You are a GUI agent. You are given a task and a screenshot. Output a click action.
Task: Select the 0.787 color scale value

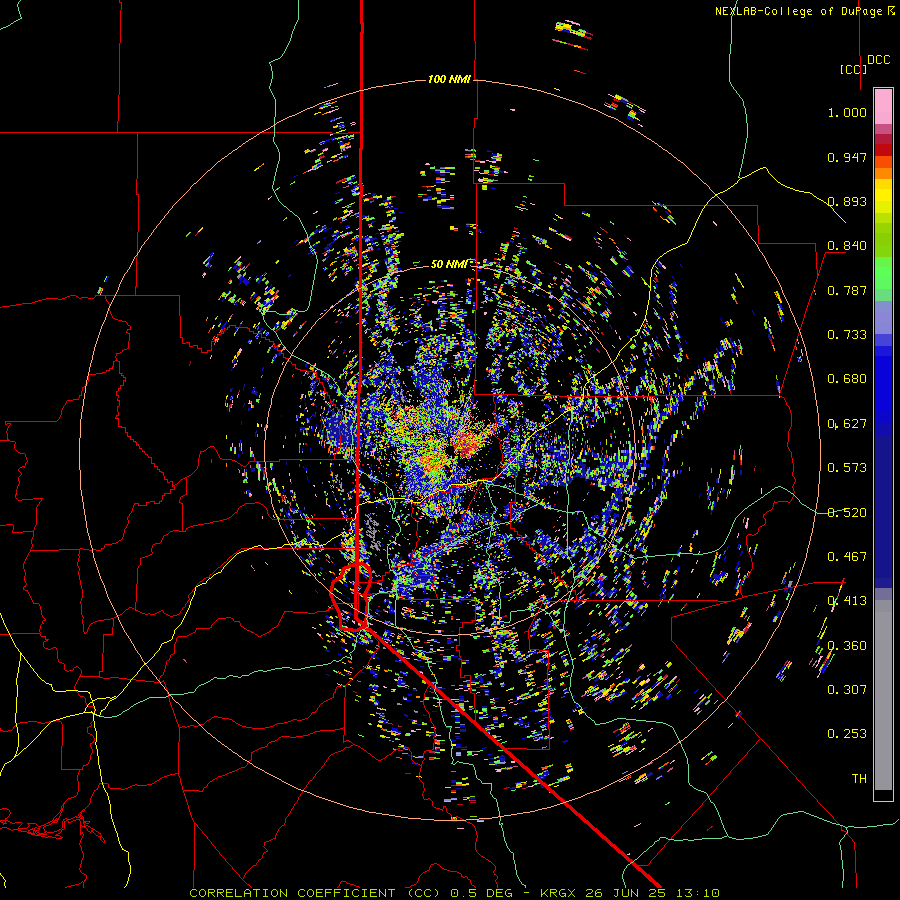847,290
